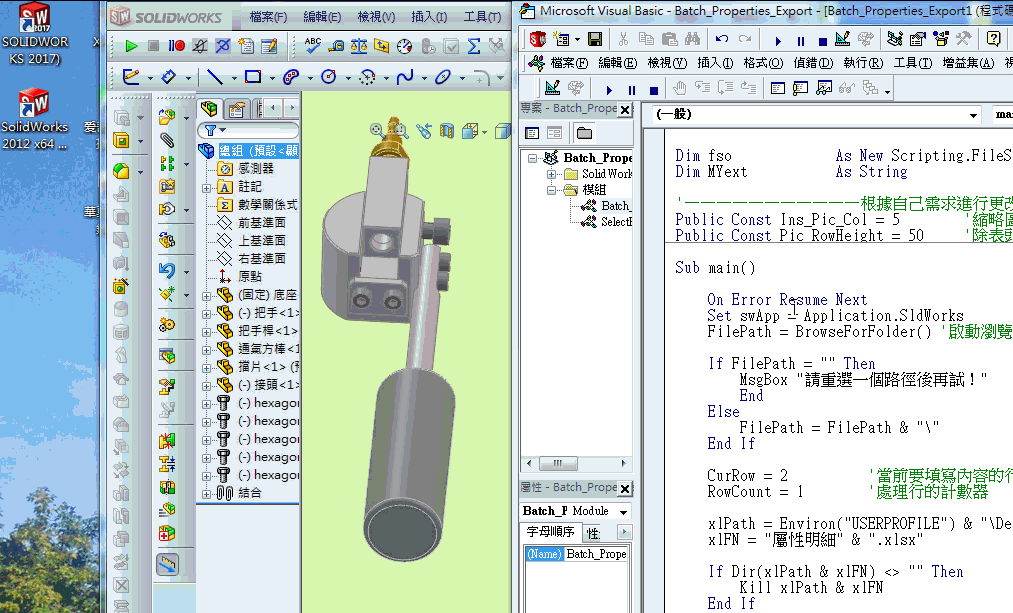Select the Spline sketch tool
This screenshot has height=613, width=1013.
(405, 78)
